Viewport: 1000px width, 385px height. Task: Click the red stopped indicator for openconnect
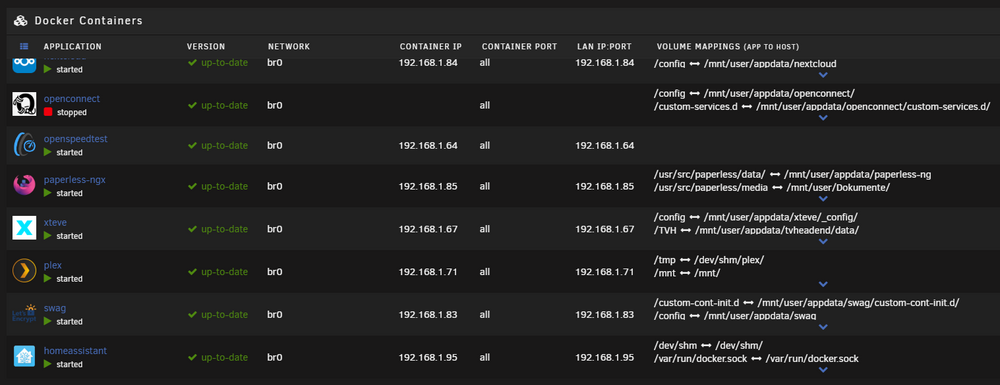(x=47, y=112)
